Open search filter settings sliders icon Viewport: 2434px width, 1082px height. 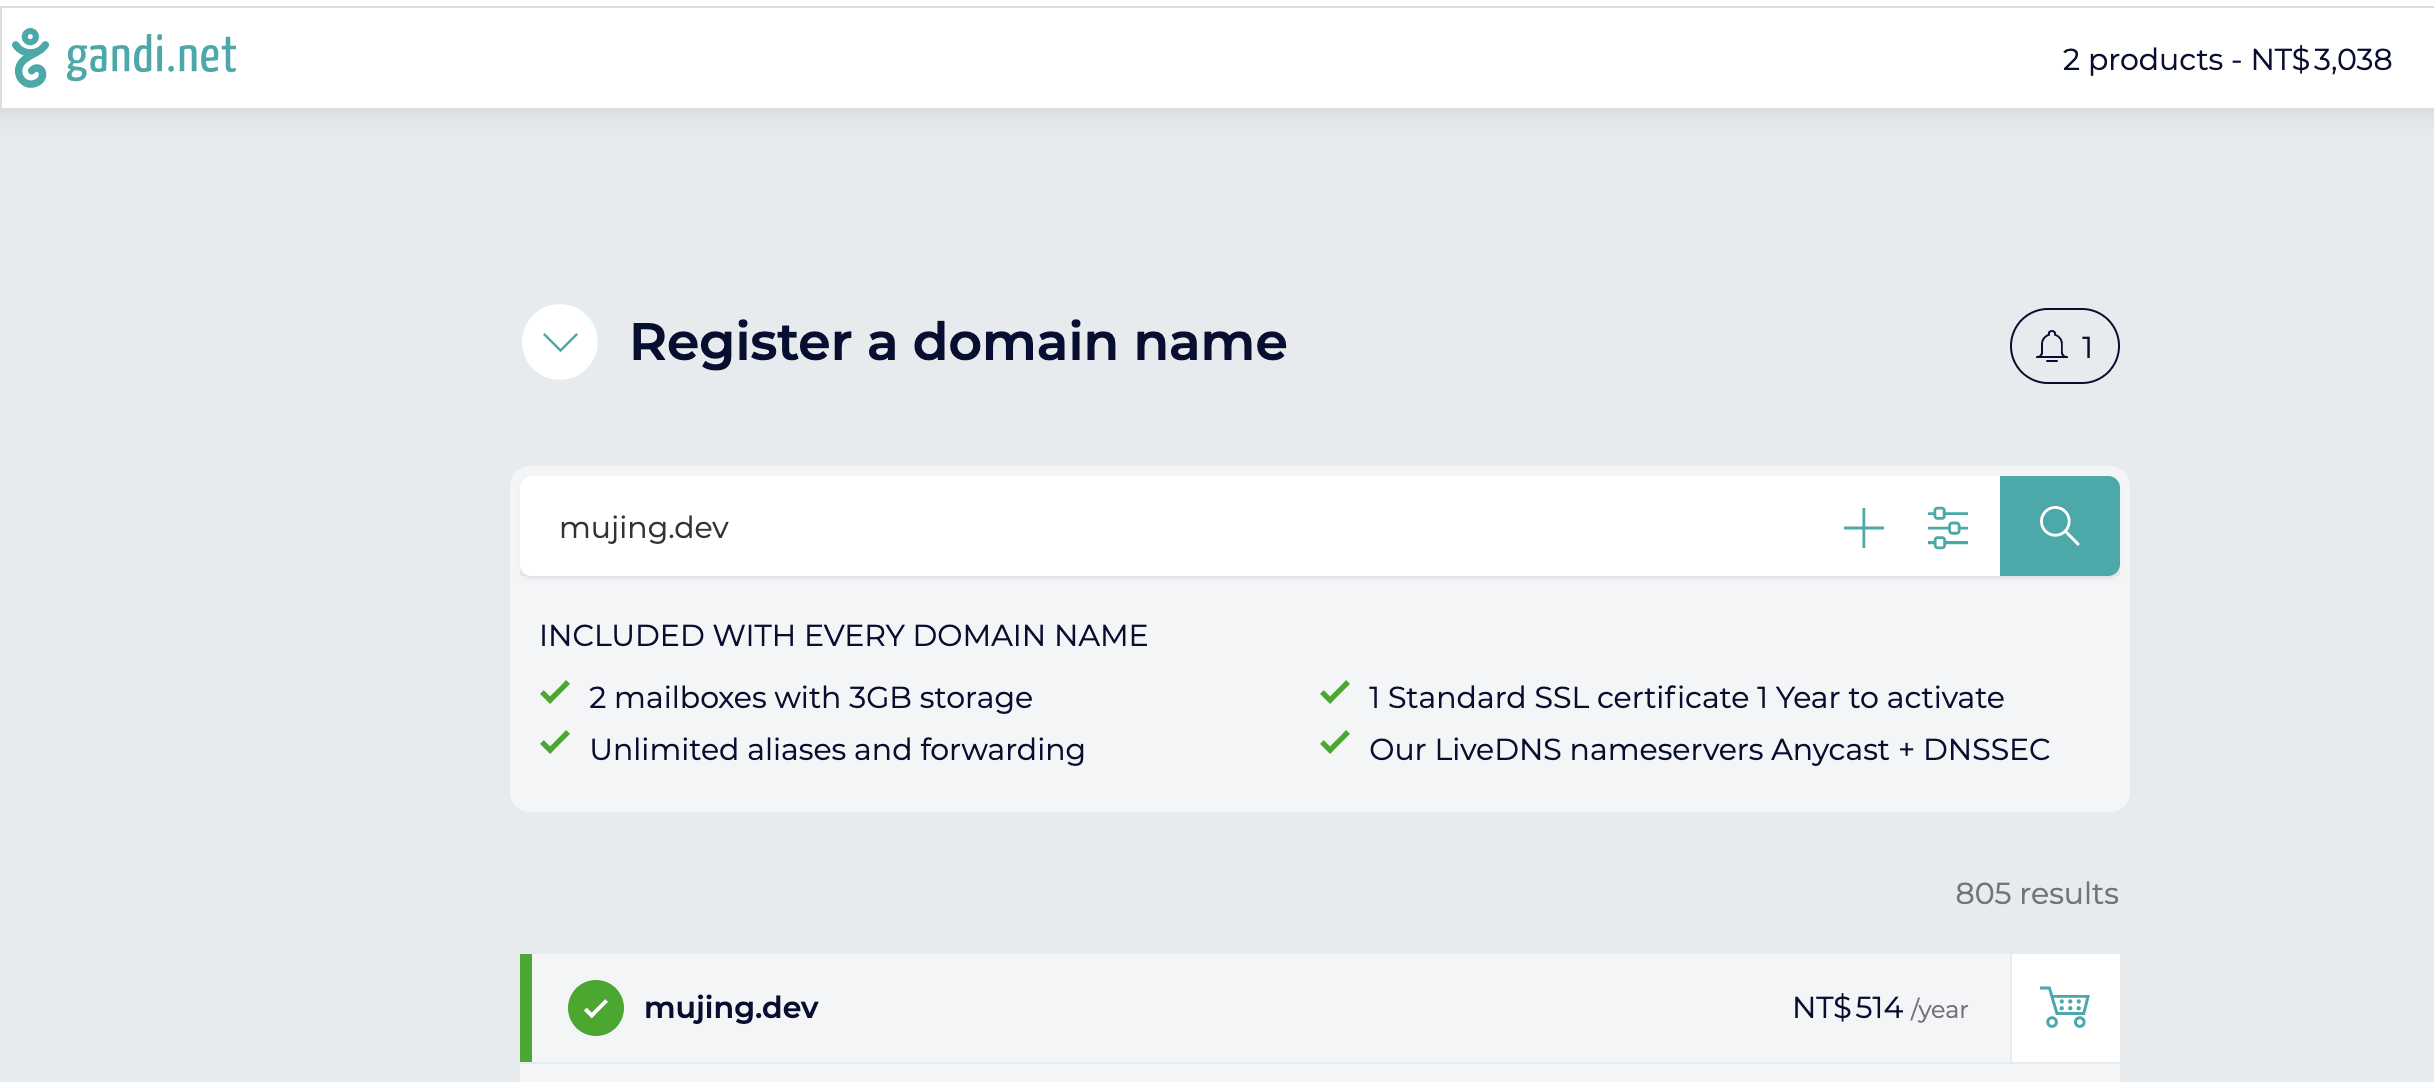[x=1947, y=527]
